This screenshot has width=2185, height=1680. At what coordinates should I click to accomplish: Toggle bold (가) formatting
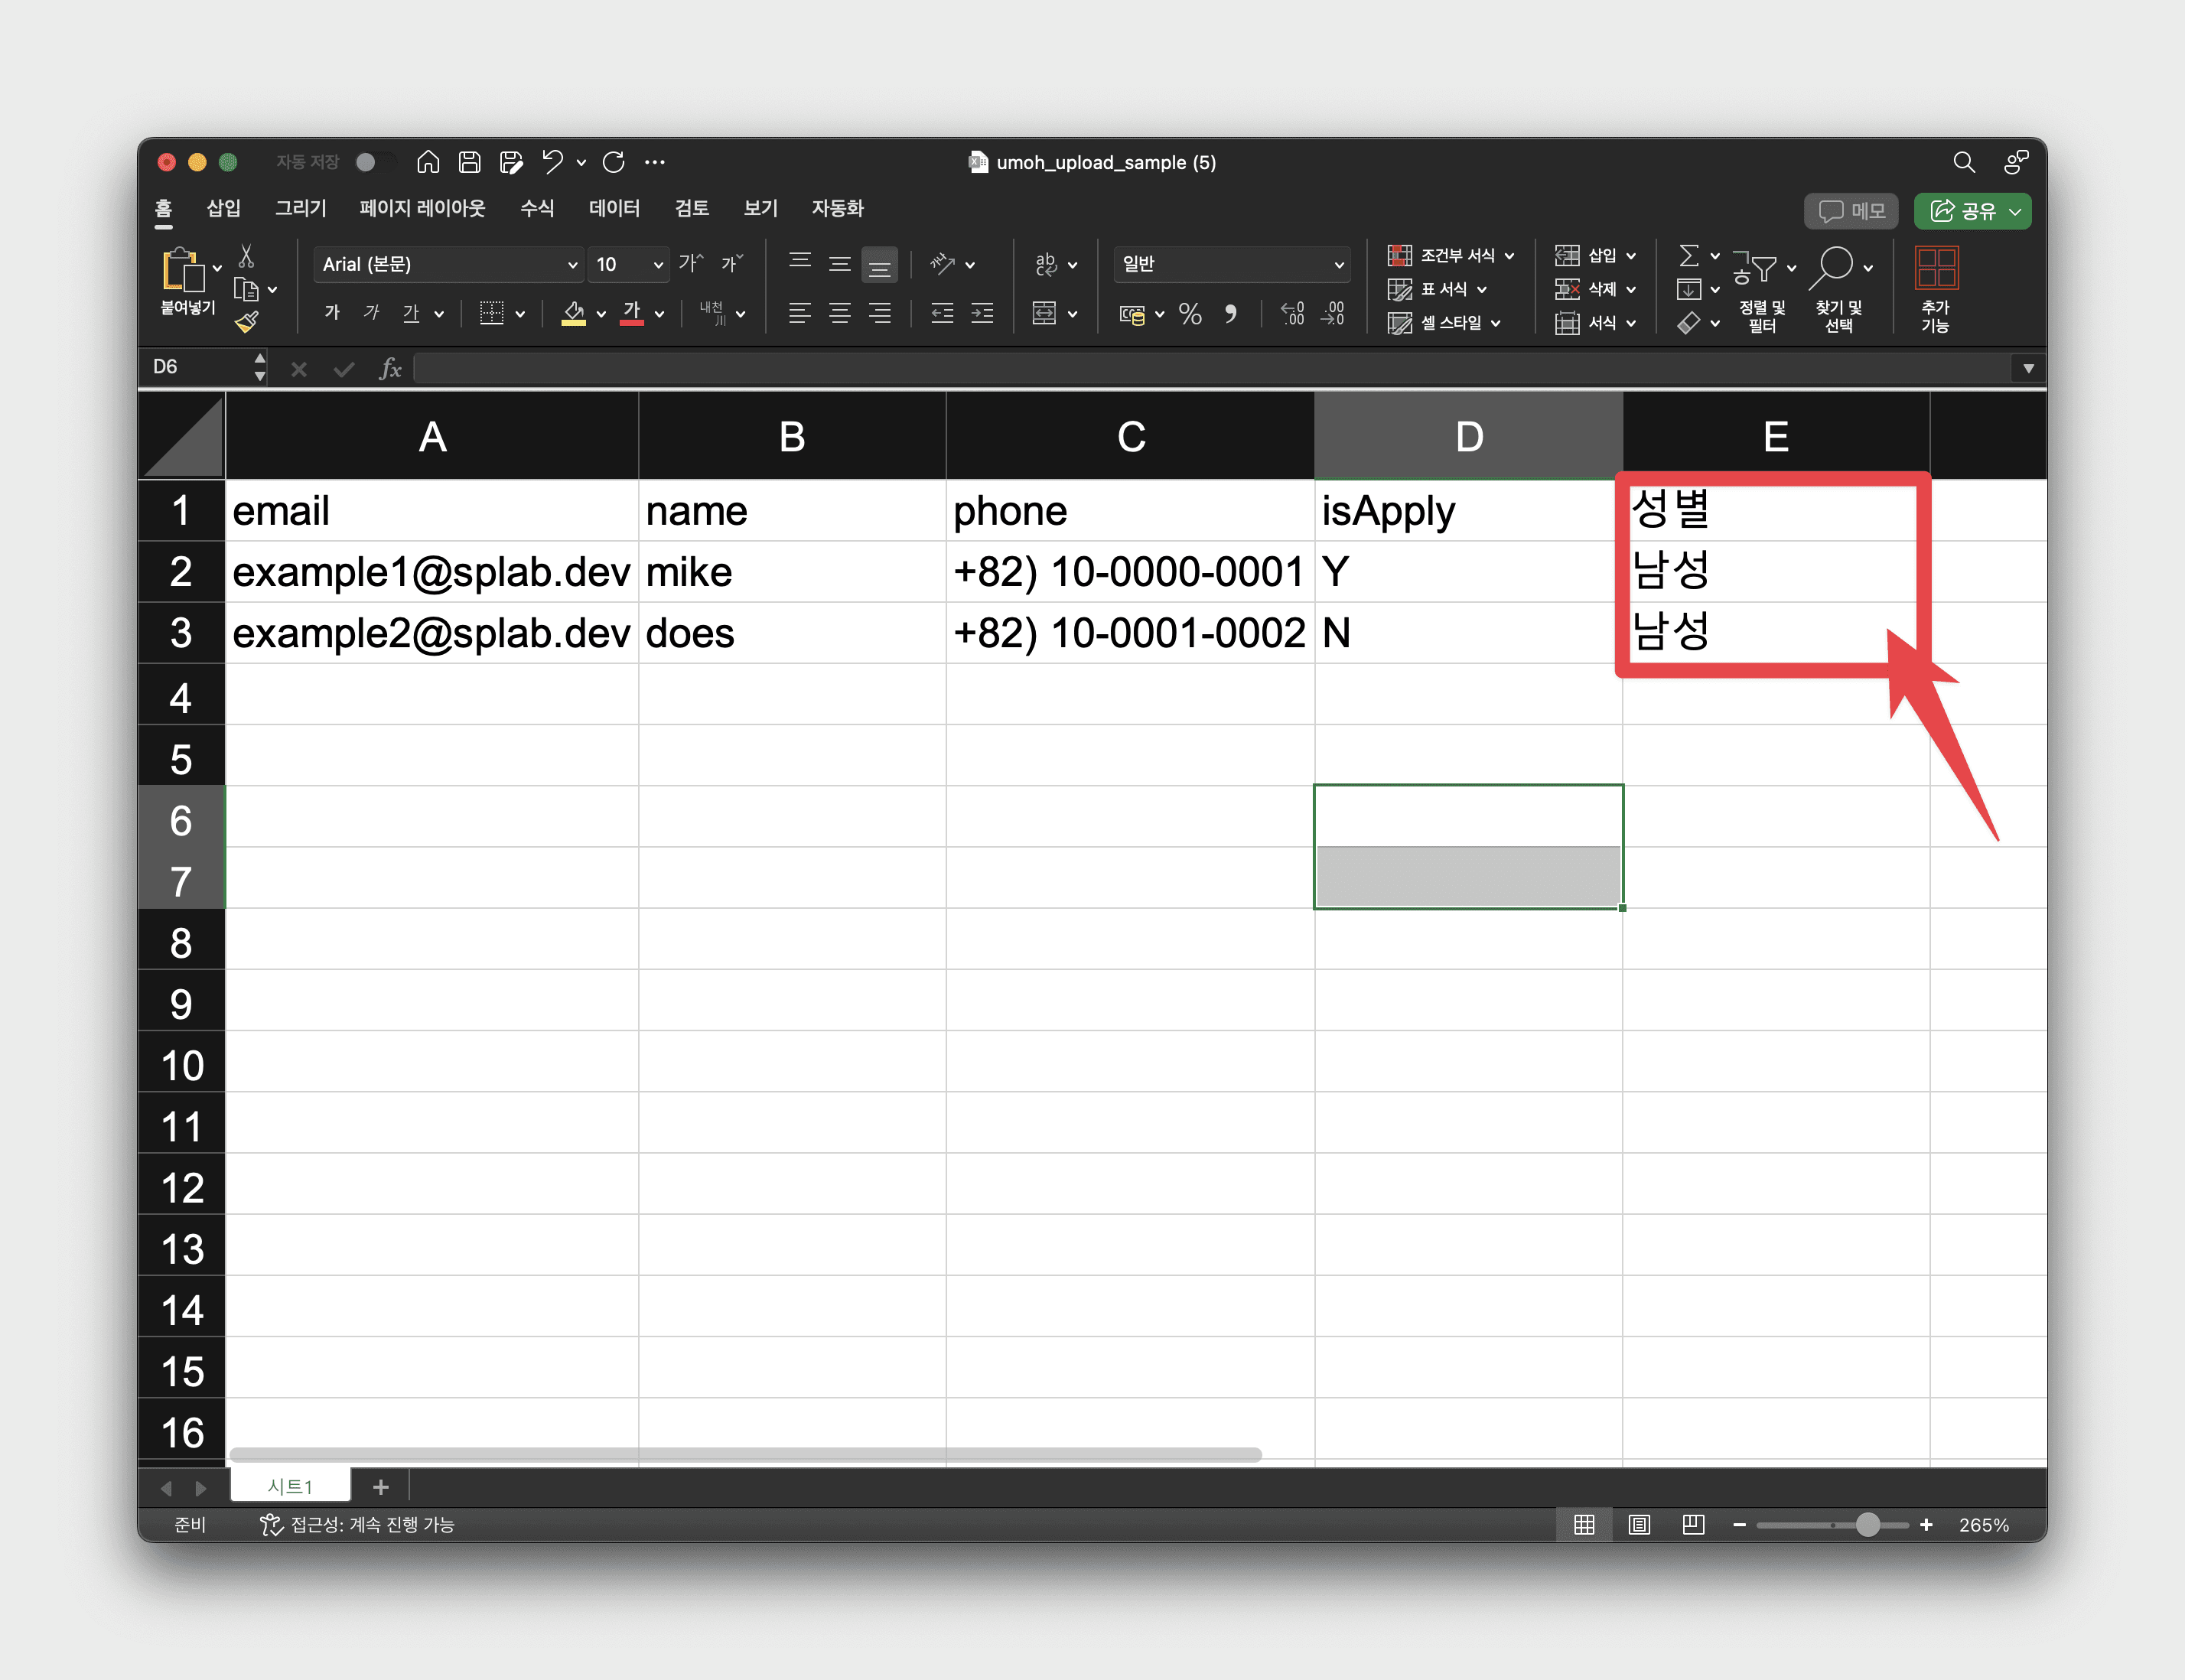331,313
